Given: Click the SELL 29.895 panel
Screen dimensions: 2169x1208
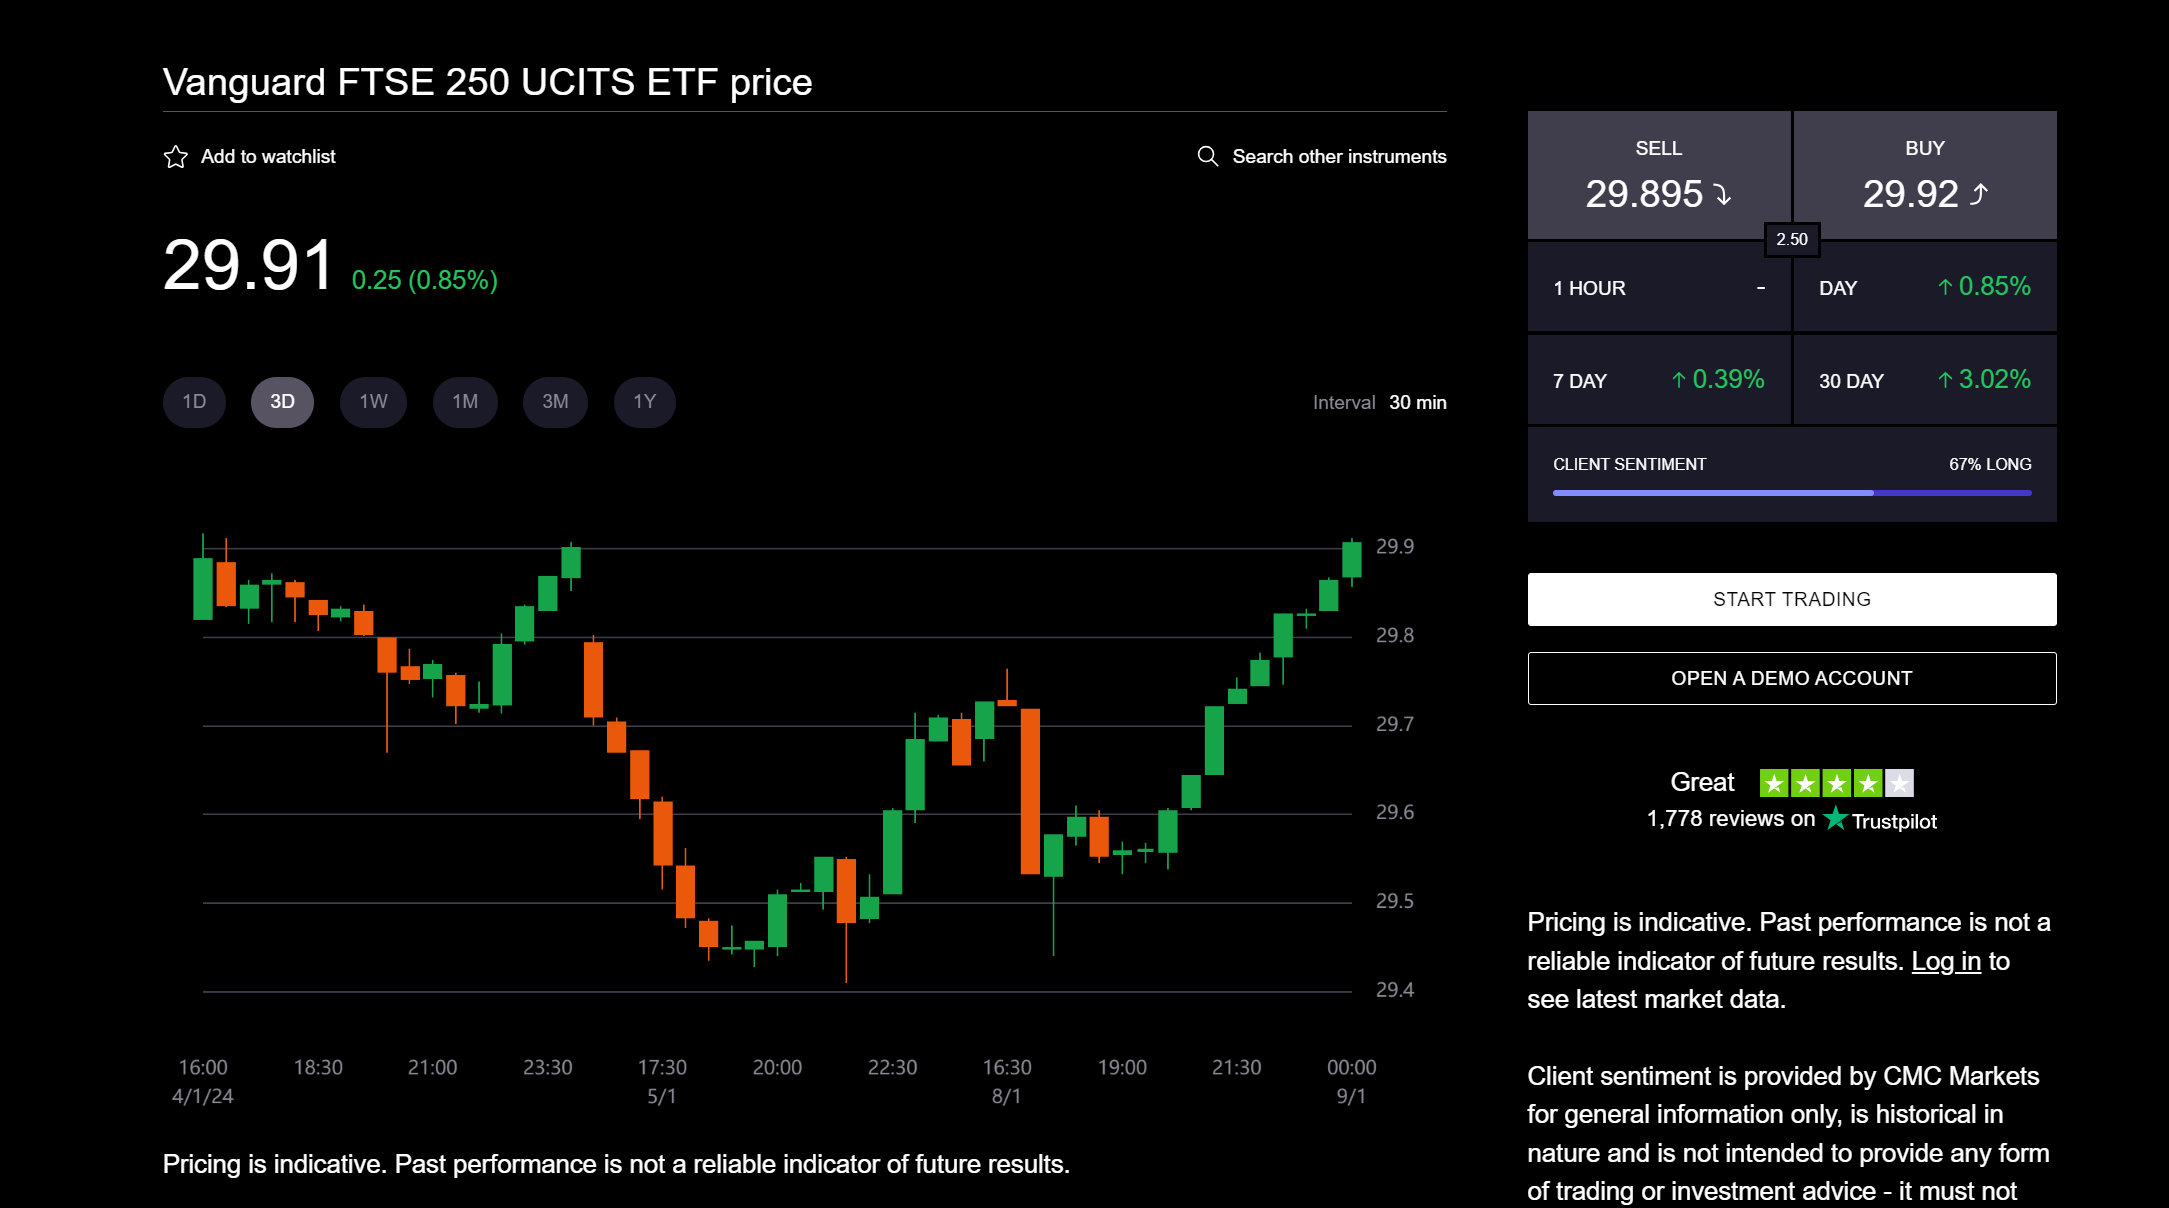Looking at the screenshot, I should (1659, 175).
